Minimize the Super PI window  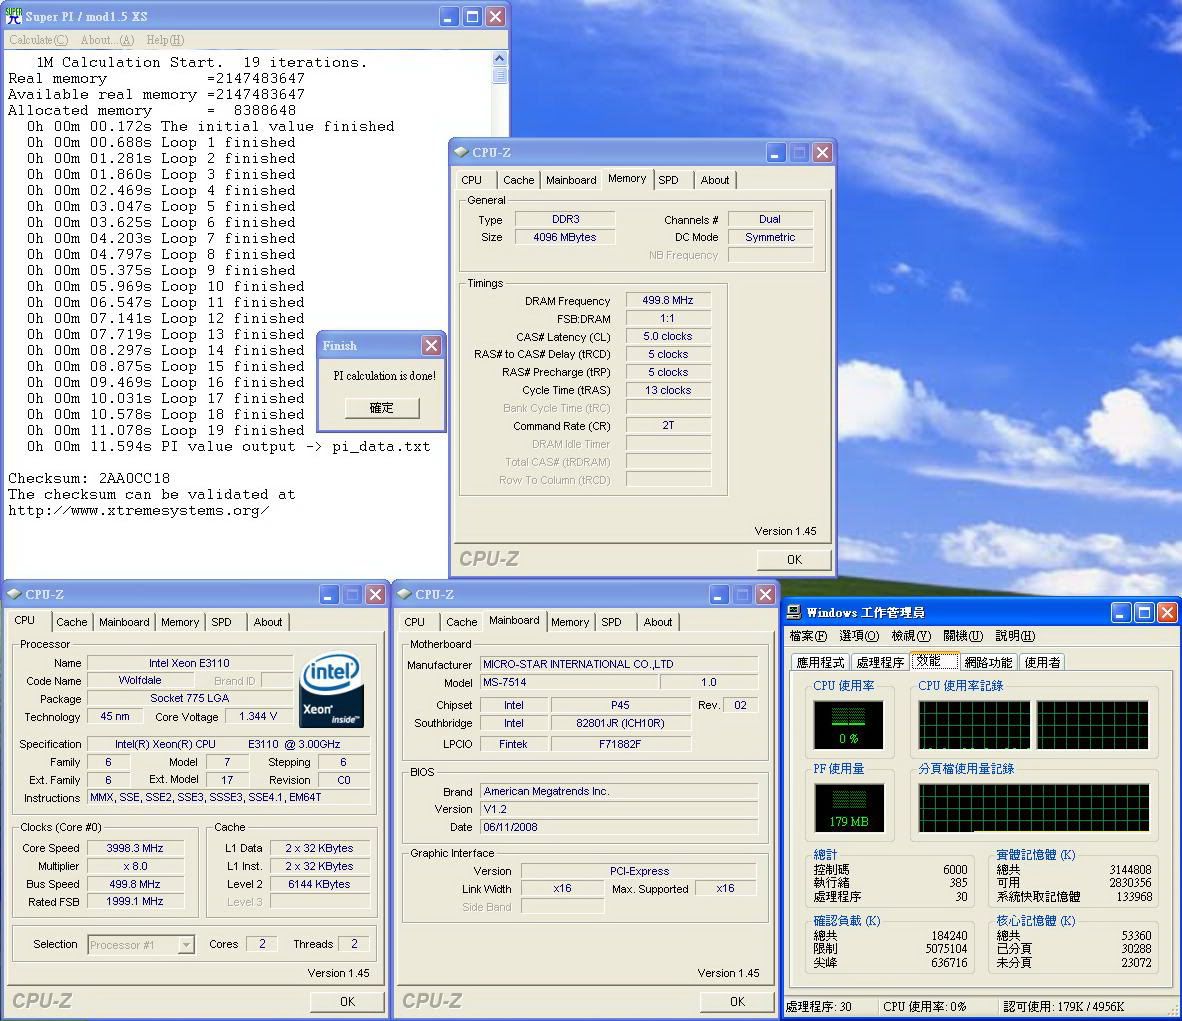(450, 16)
